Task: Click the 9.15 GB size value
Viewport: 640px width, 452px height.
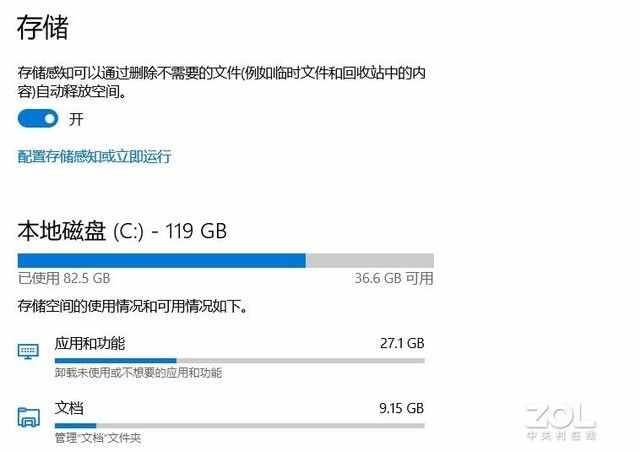Action: pos(402,408)
